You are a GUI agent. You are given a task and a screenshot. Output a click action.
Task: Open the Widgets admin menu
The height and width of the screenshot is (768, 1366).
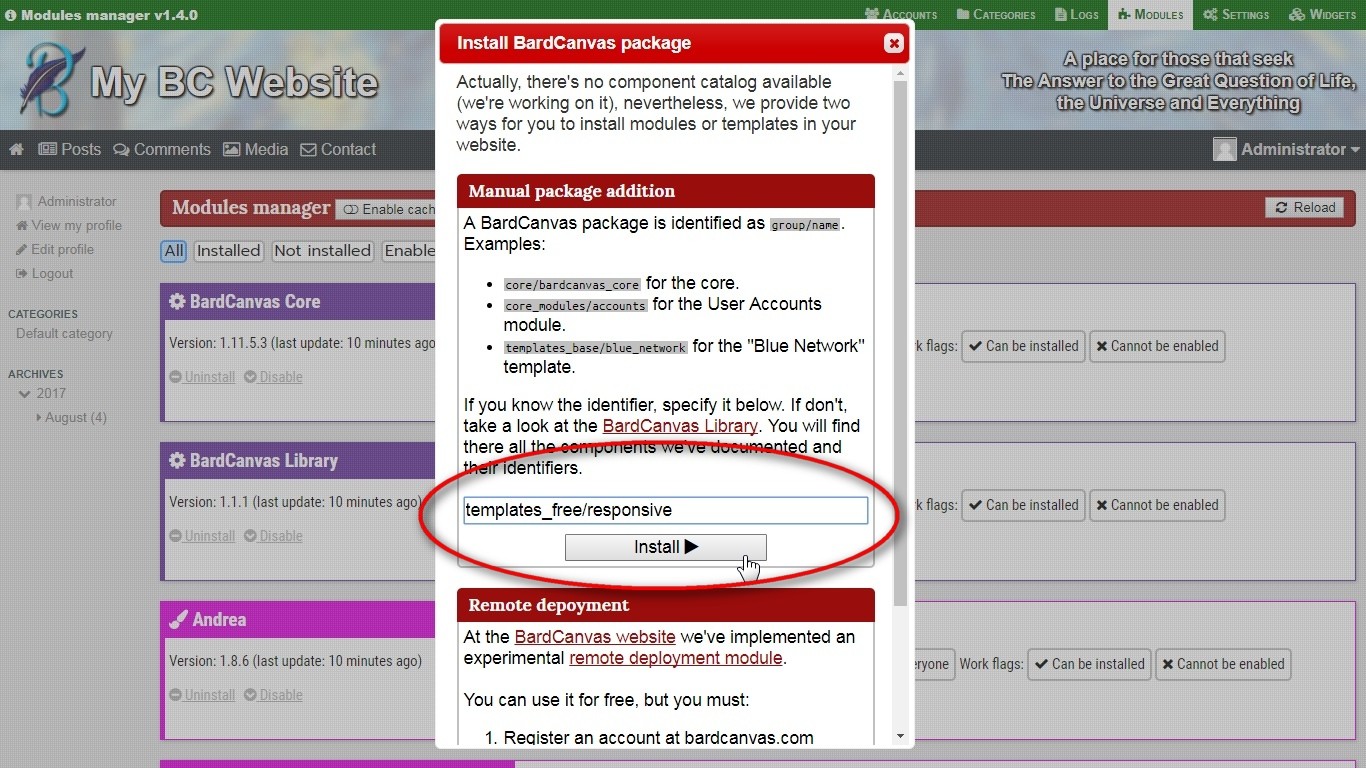click(1322, 14)
